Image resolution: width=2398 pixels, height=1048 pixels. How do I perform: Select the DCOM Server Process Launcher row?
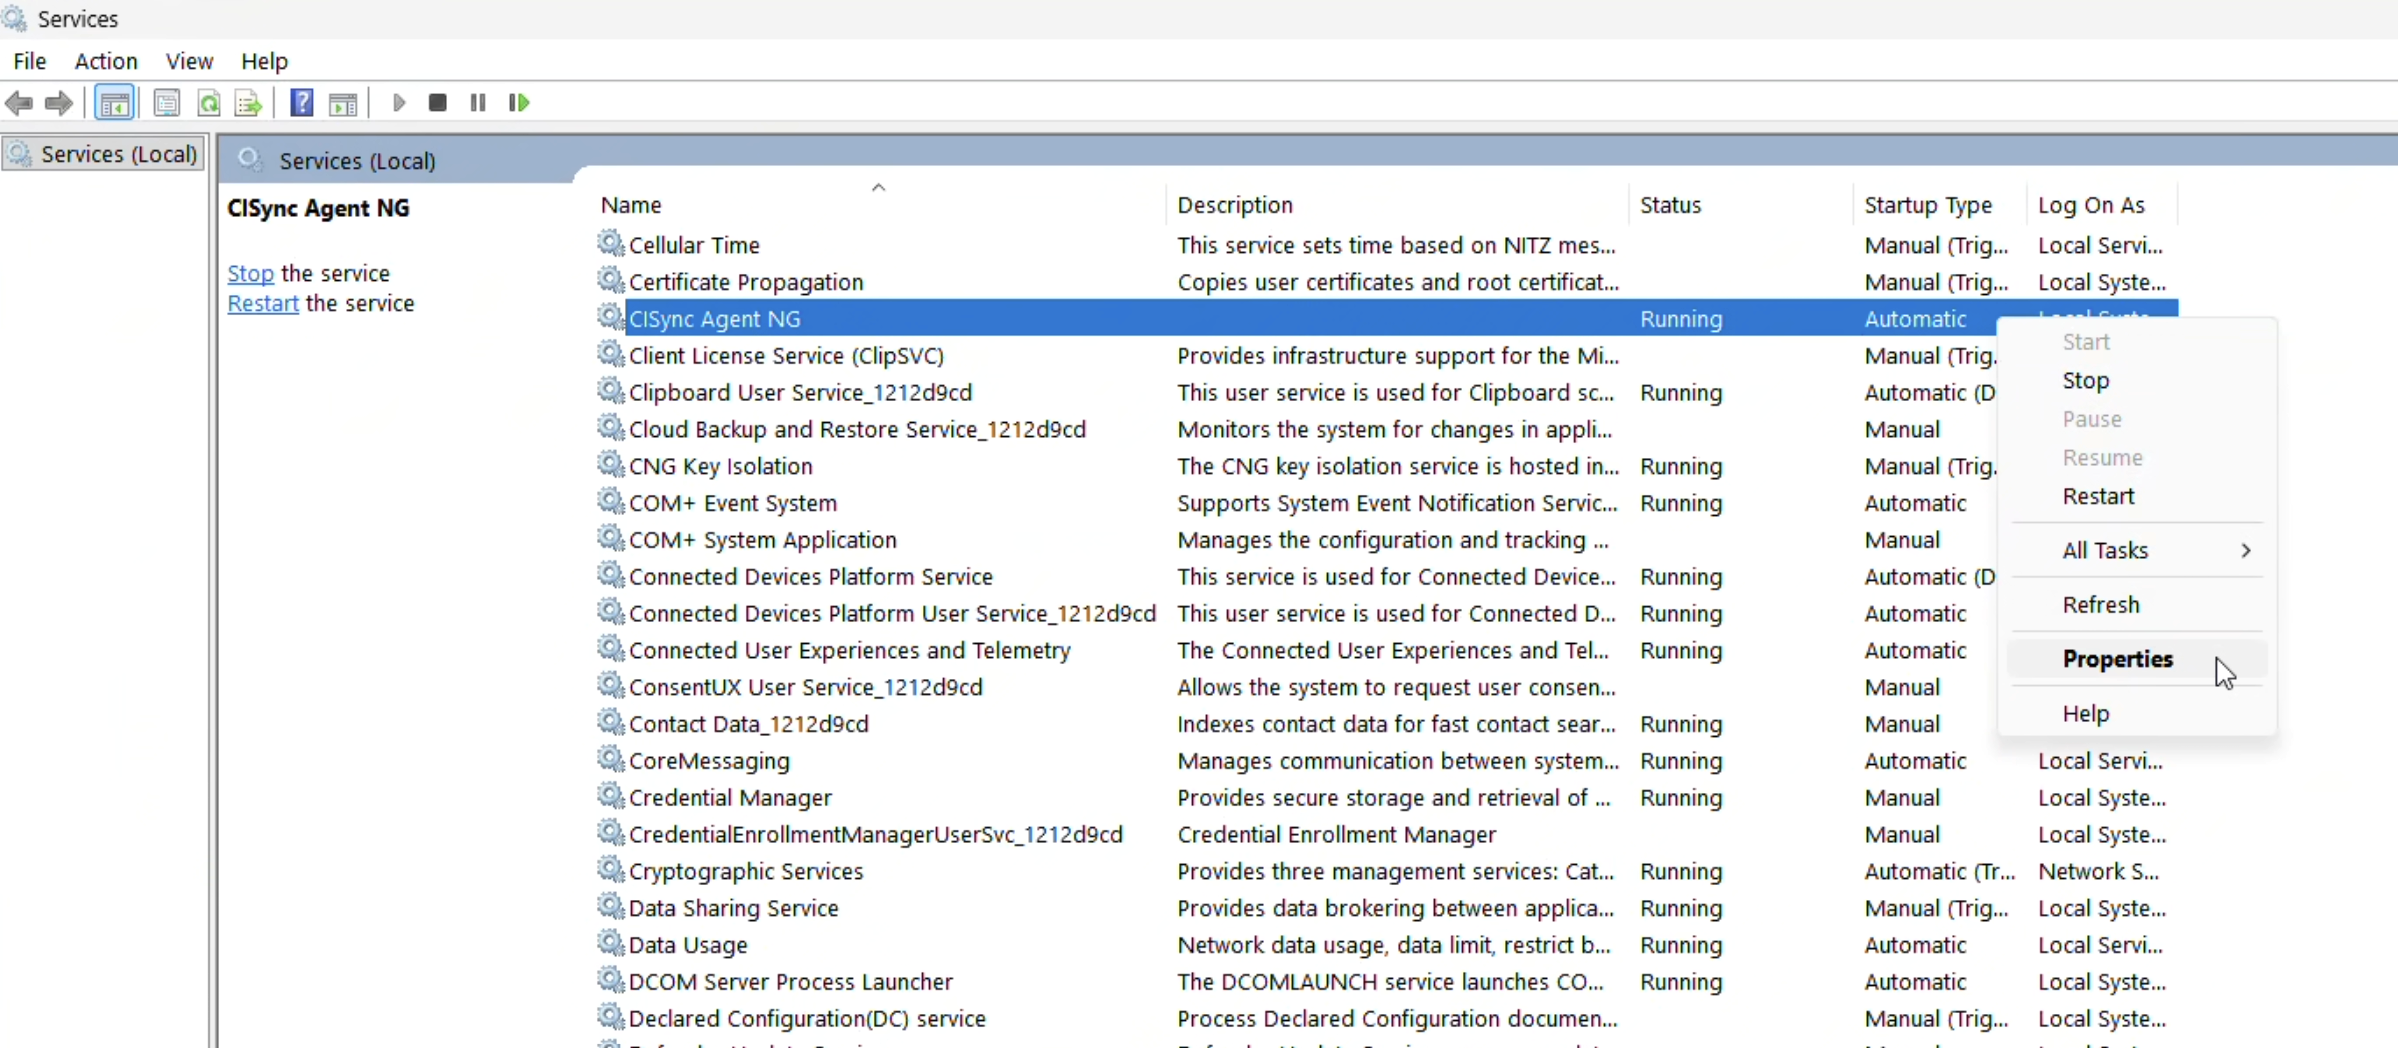click(1386, 981)
